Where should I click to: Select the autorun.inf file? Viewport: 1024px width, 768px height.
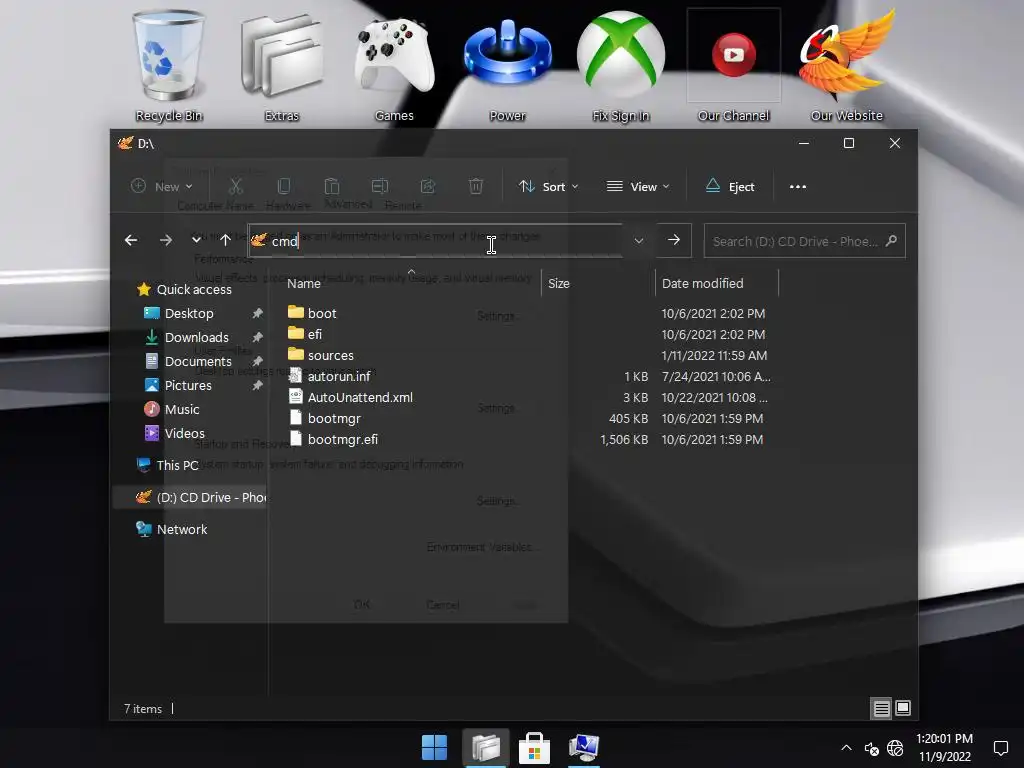(x=339, y=376)
